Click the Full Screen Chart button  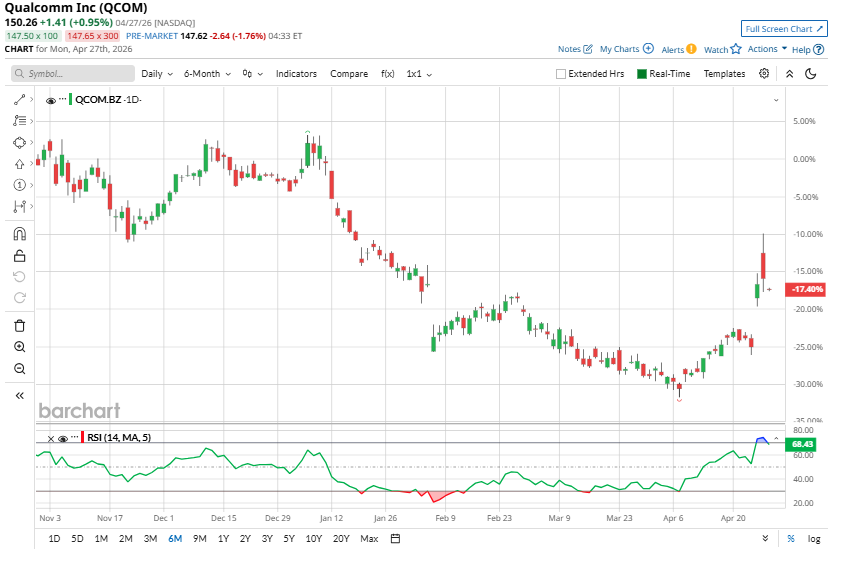pyautogui.click(x=784, y=29)
